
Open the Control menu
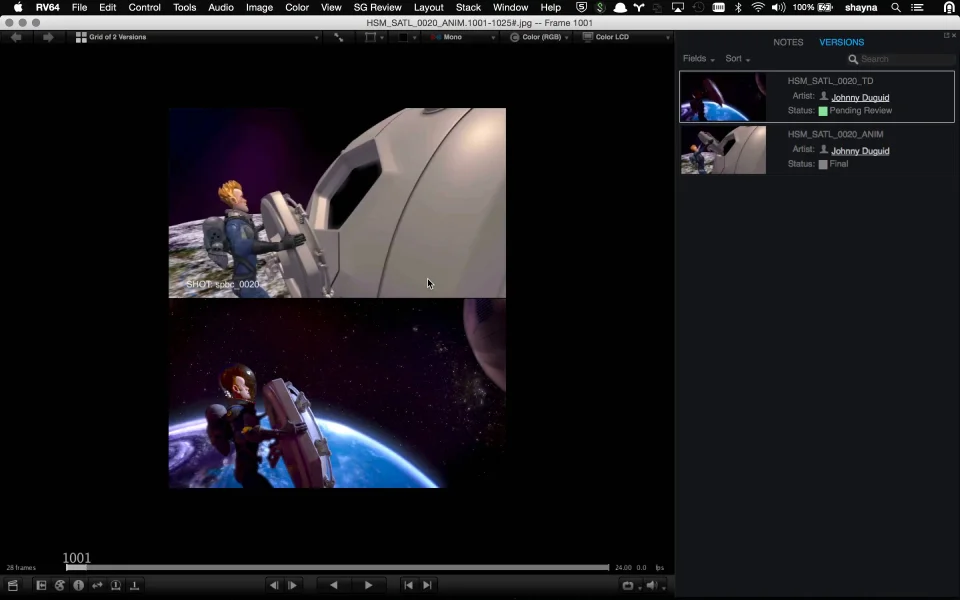pos(144,7)
